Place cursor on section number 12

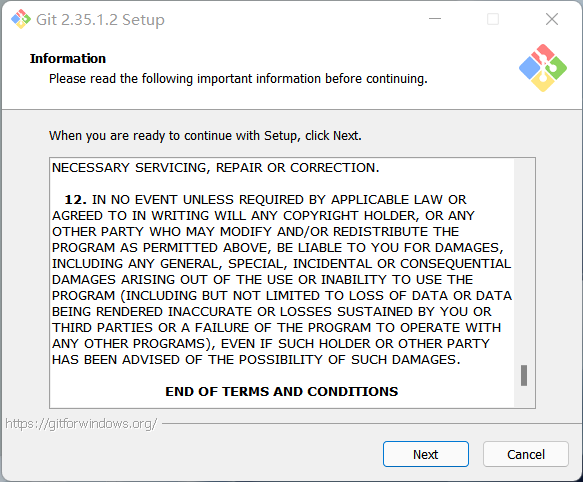(75, 200)
